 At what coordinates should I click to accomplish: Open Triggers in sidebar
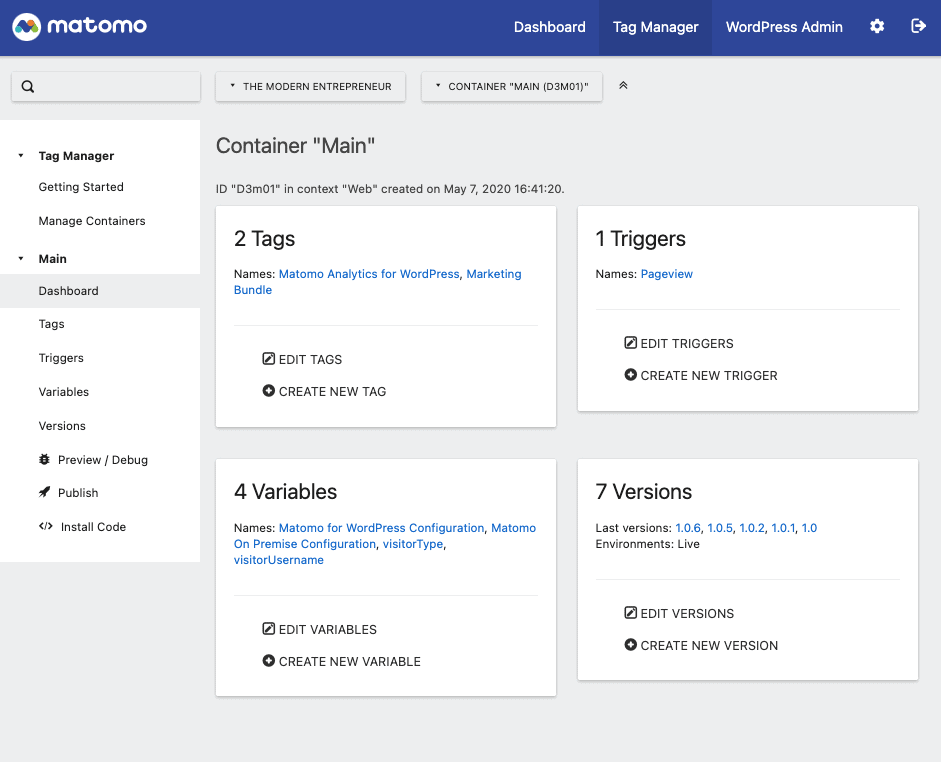coord(61,358)
